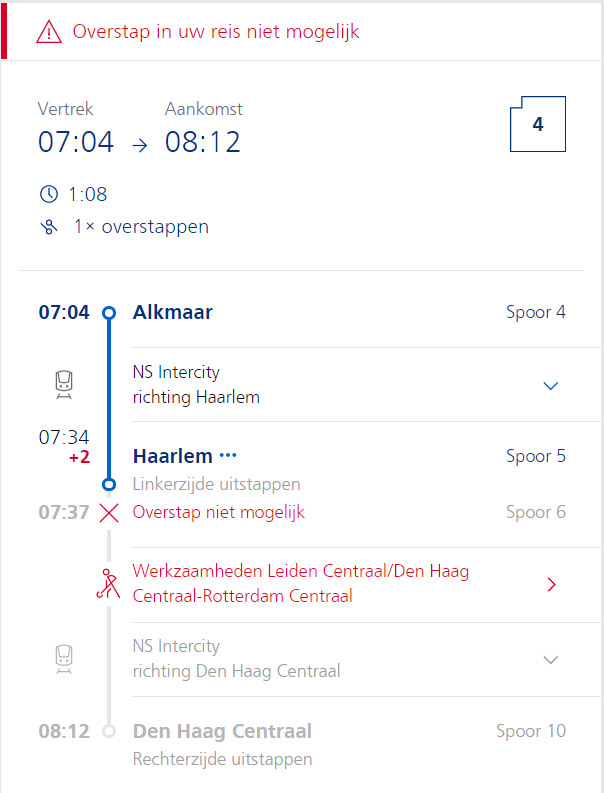The height and width of the screenshot is (793, 604).
Task: Expand the NS Intercity richting Haarlem details
Action: (x=550, y=386)
